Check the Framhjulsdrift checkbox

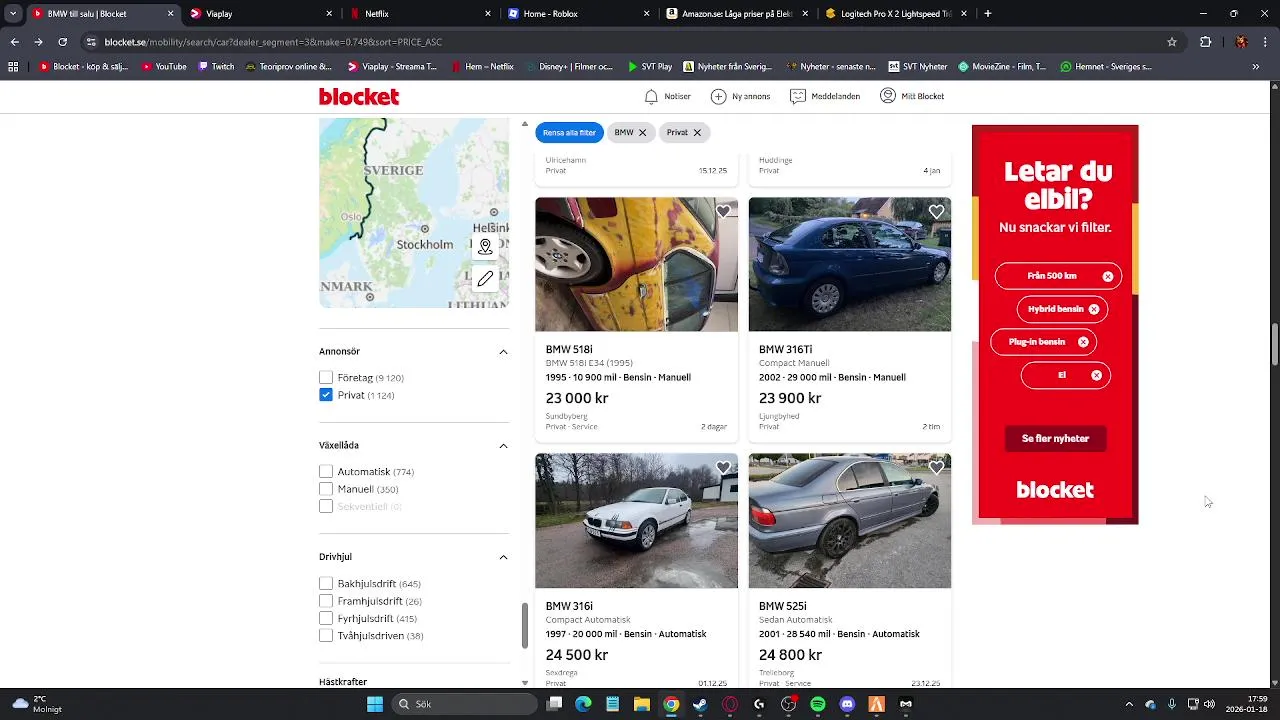[x=326, y=601]
